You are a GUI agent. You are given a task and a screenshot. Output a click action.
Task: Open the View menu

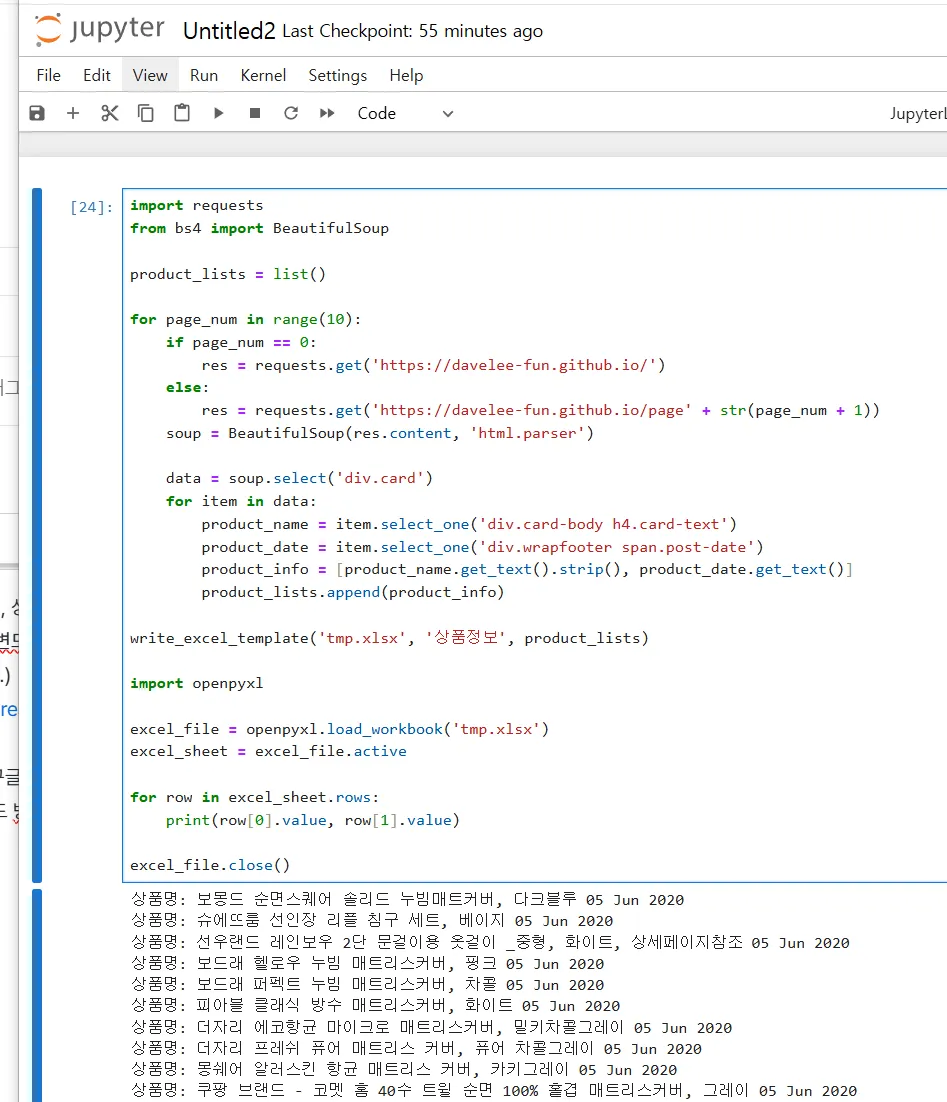(150, 75)
